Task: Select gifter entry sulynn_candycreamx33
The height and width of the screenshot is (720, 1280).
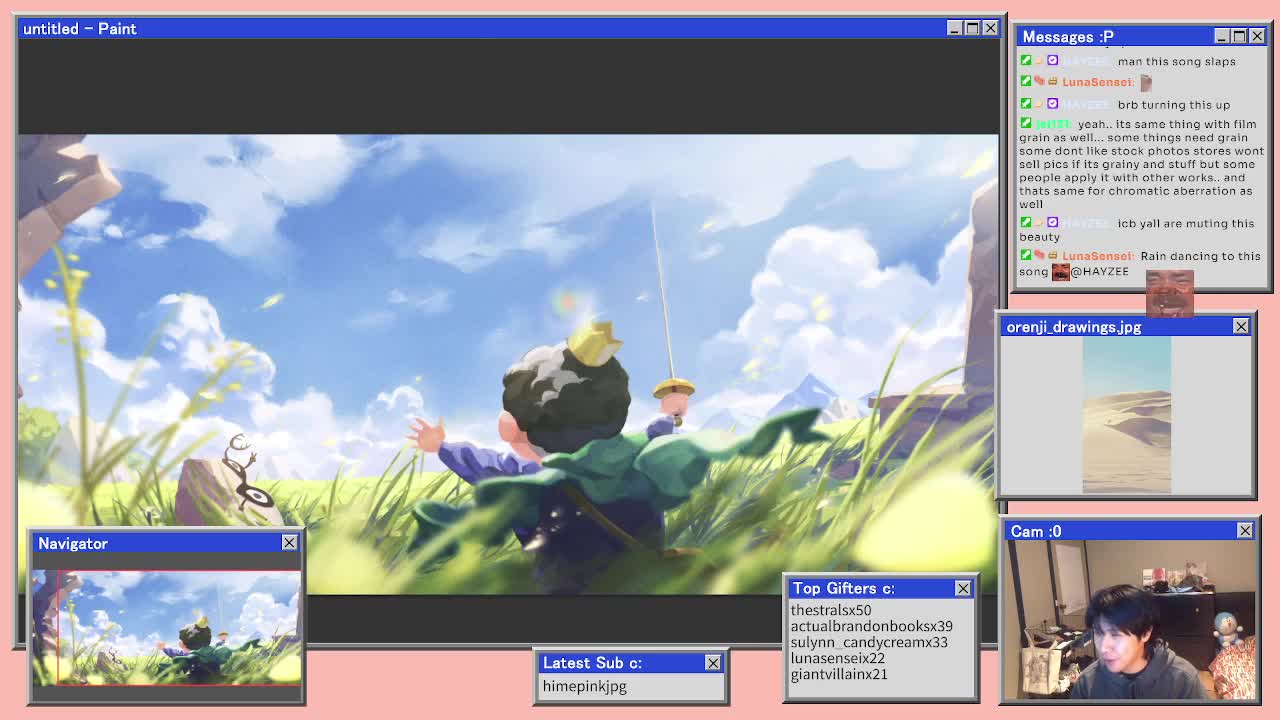Action: click(869, 642)
